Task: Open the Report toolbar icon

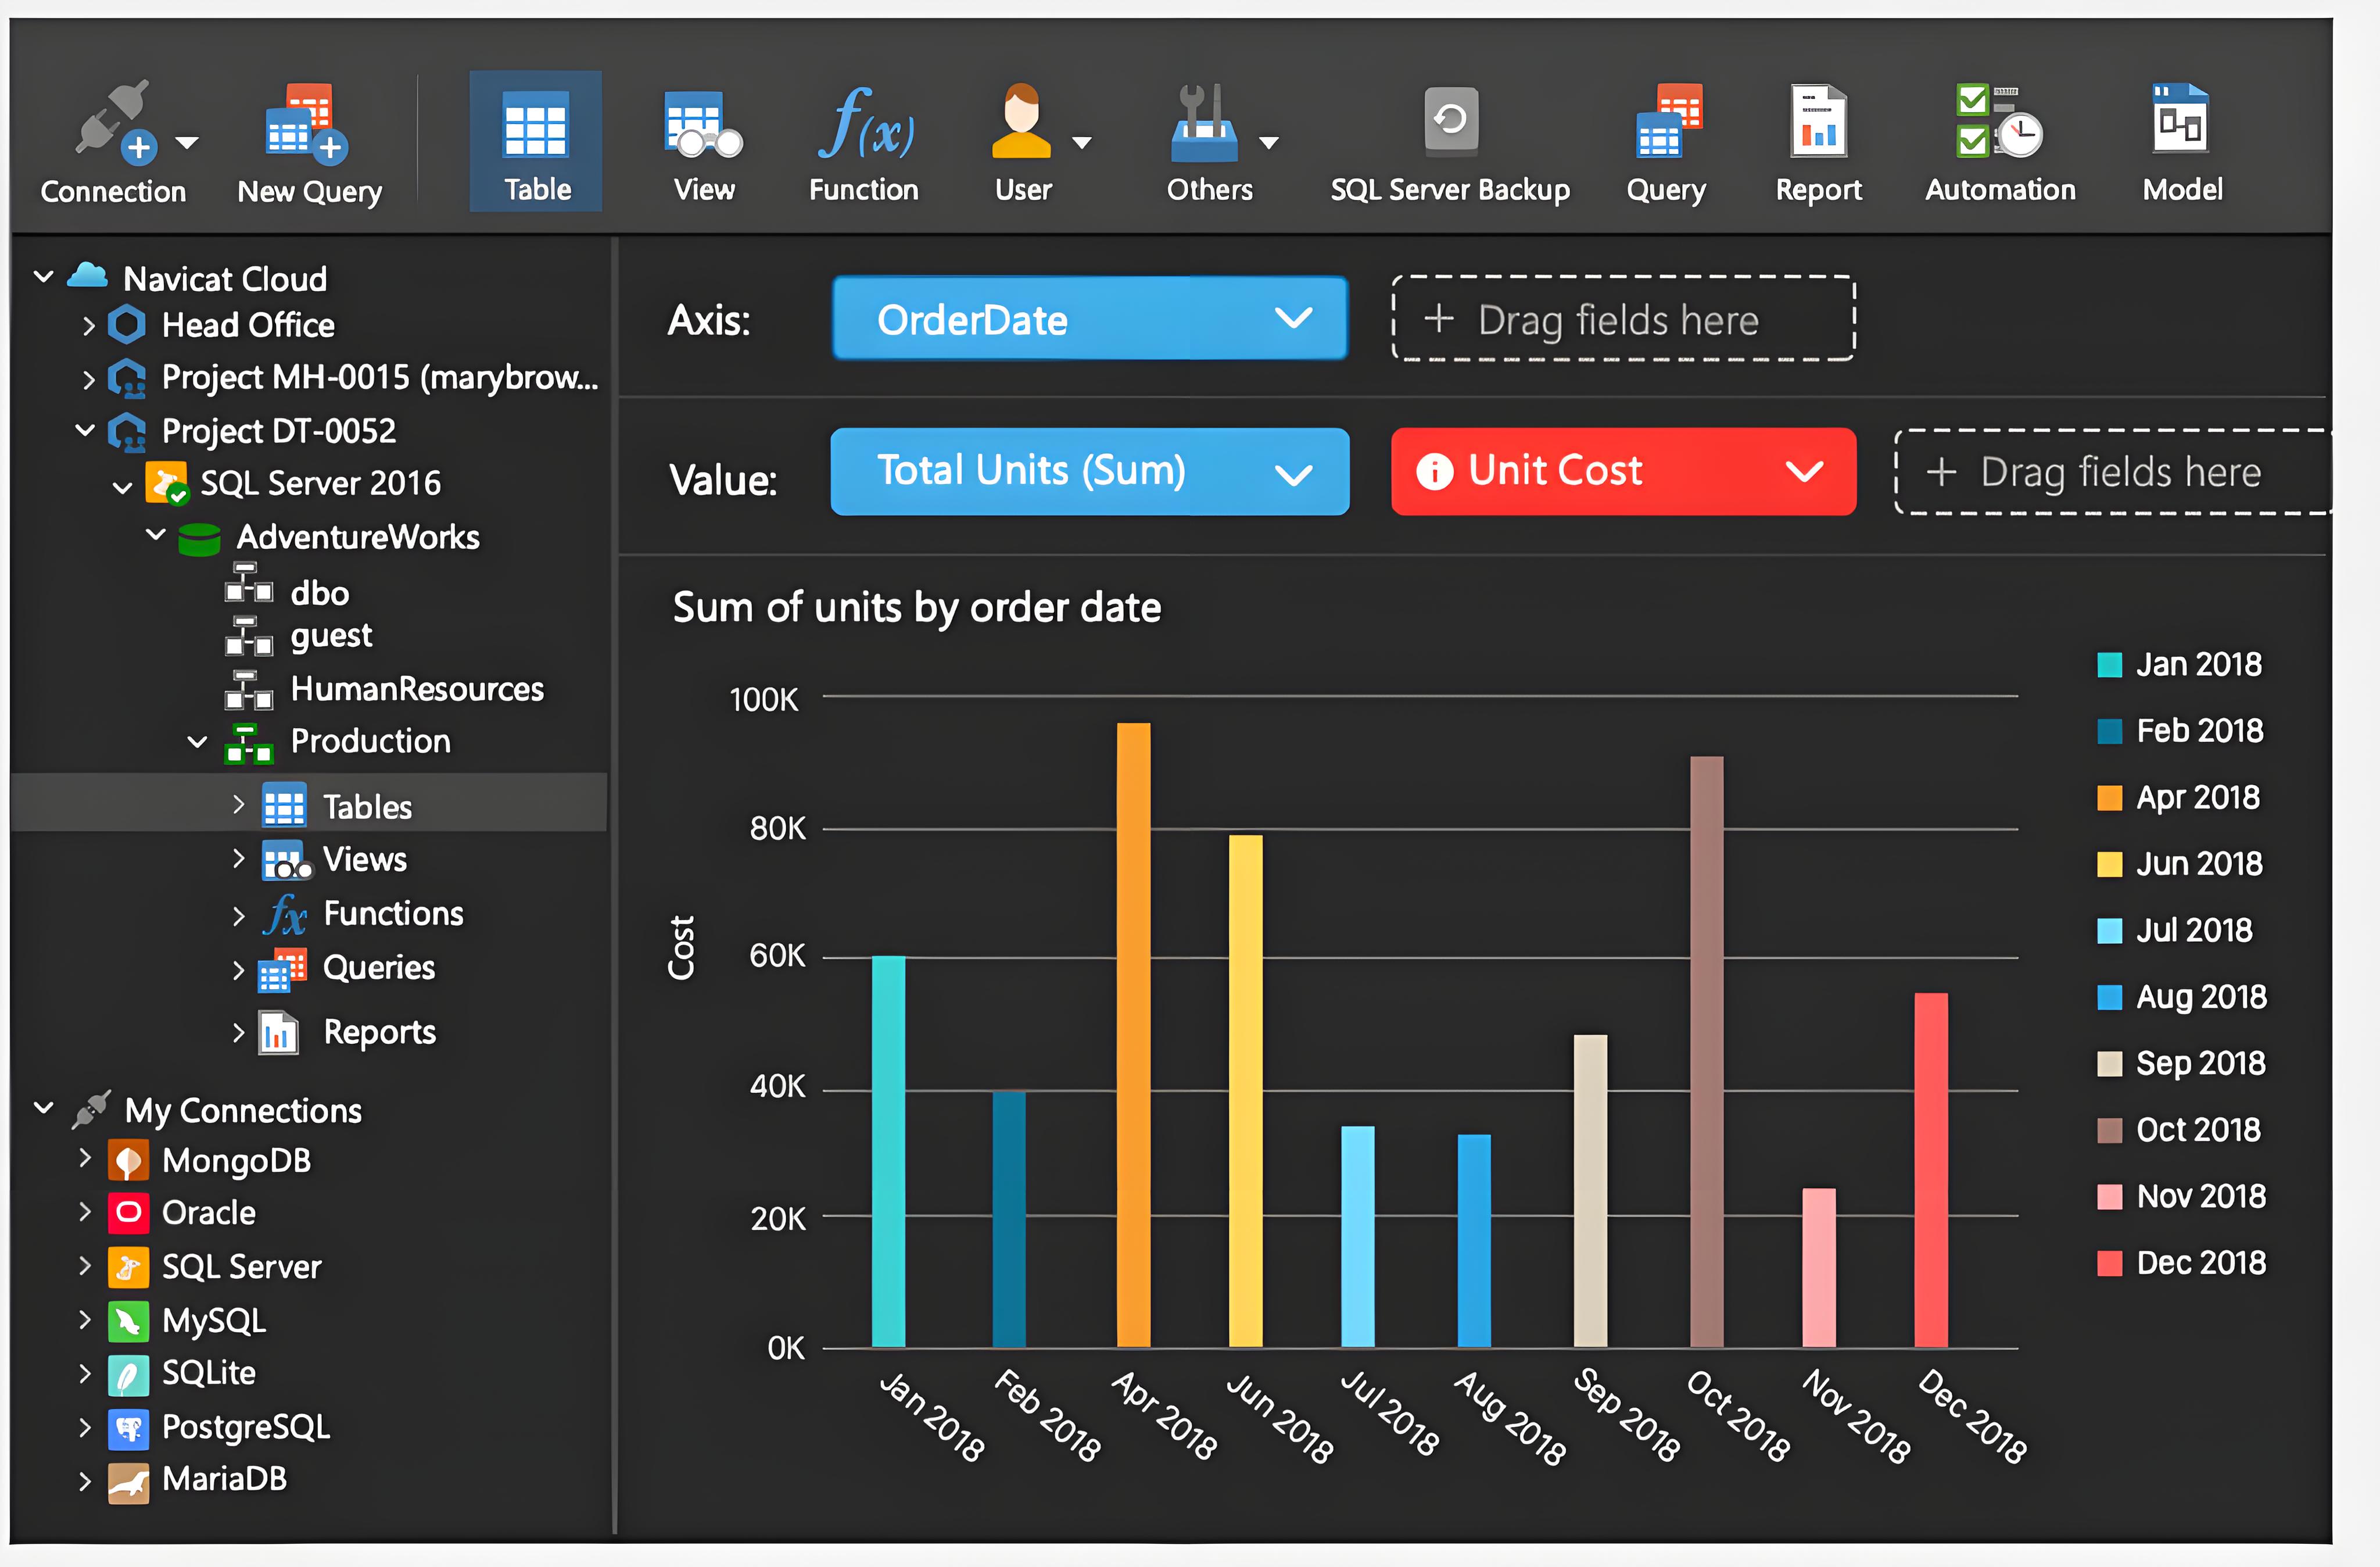Action: tap(1818, 121)
